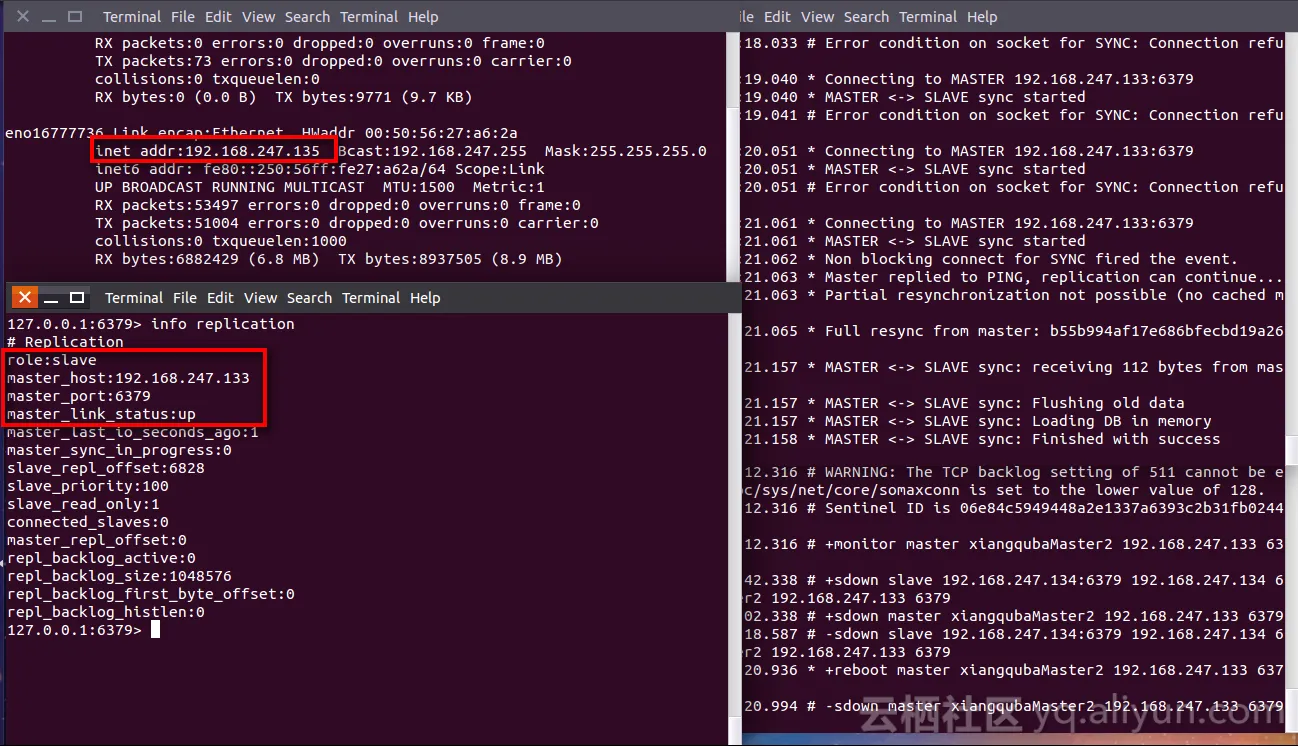
Task: Click 'HWaddr 00:50:56:27:a6:2a' text
Action: point(410,133)
